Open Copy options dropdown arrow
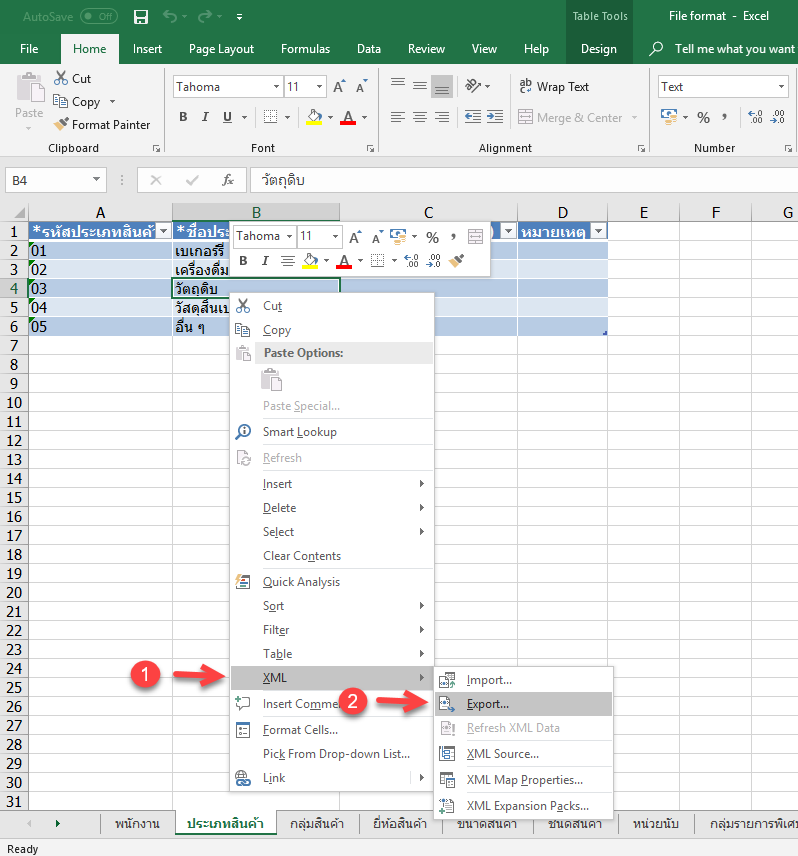This screenshot has width=798, height=856. click(x=113, y=102)
